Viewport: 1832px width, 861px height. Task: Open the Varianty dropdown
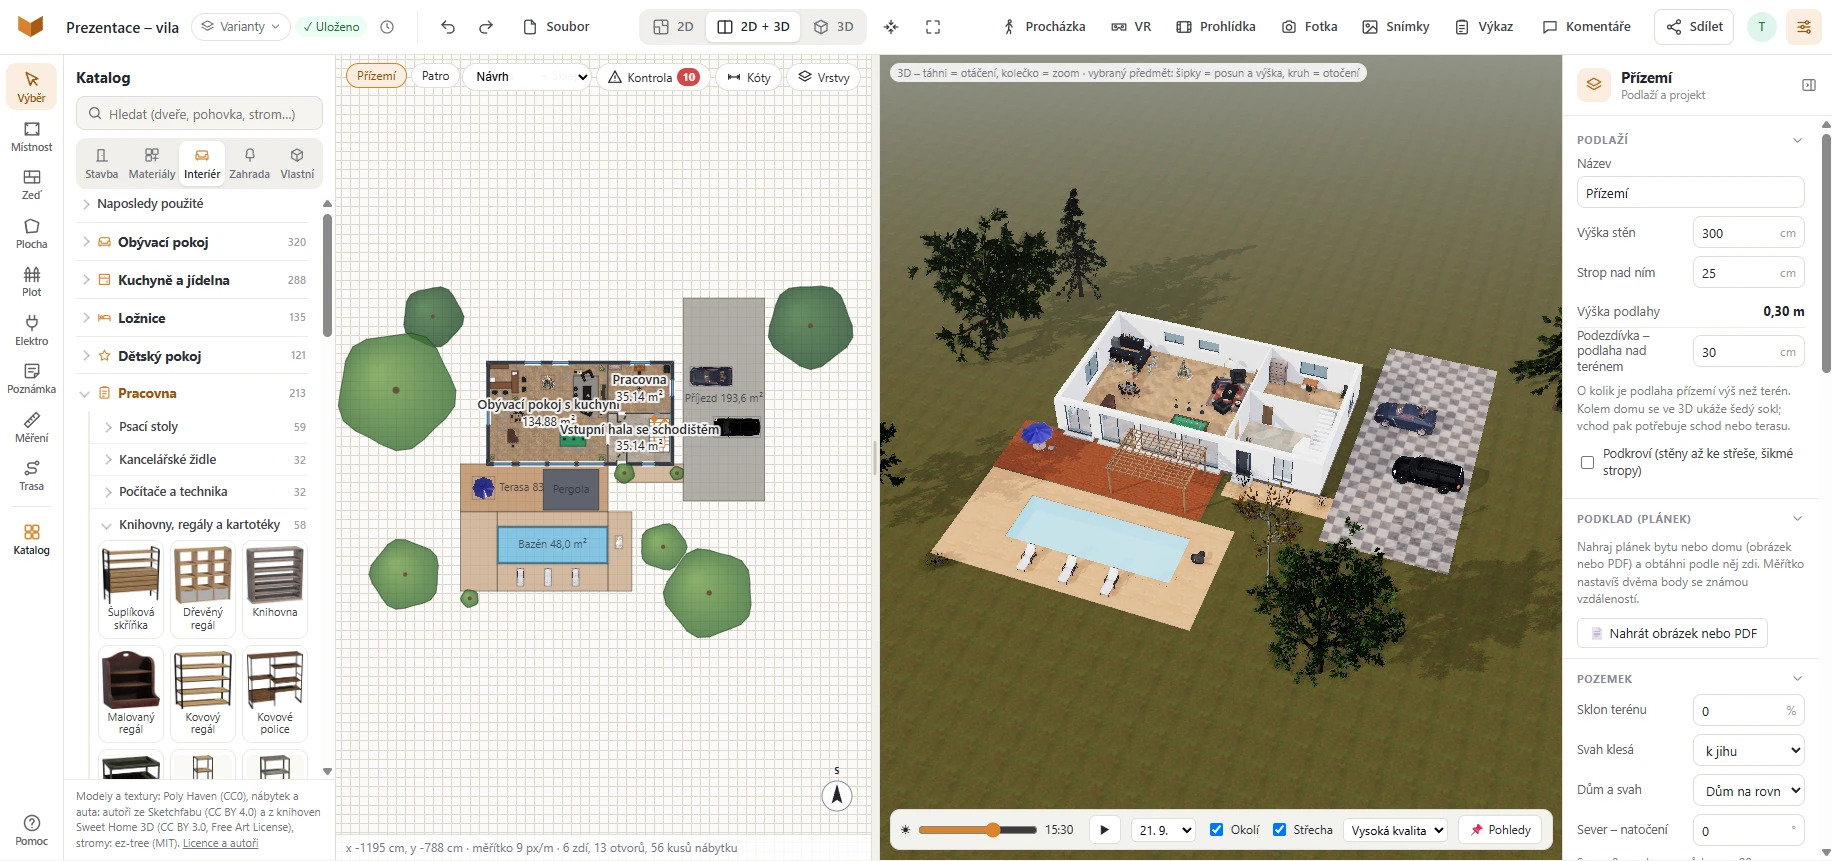pyautogui.click(x=241, y=27)
